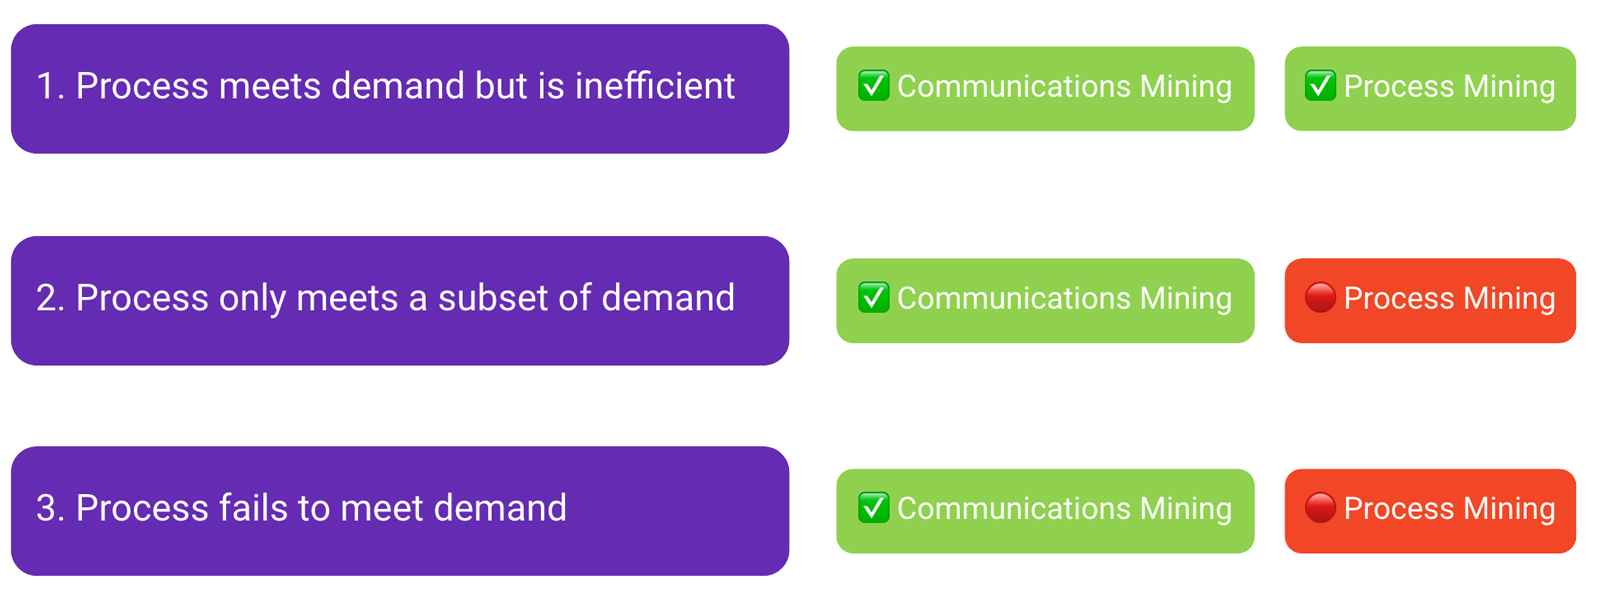
Task: Click the red circle icon in the subset row
Action: 1321,298
